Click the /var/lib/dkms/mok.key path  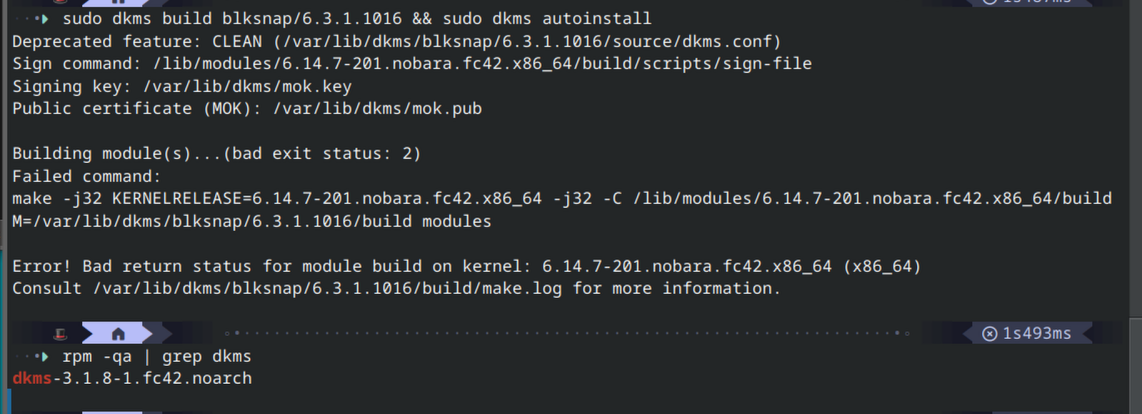coord(247,87)
